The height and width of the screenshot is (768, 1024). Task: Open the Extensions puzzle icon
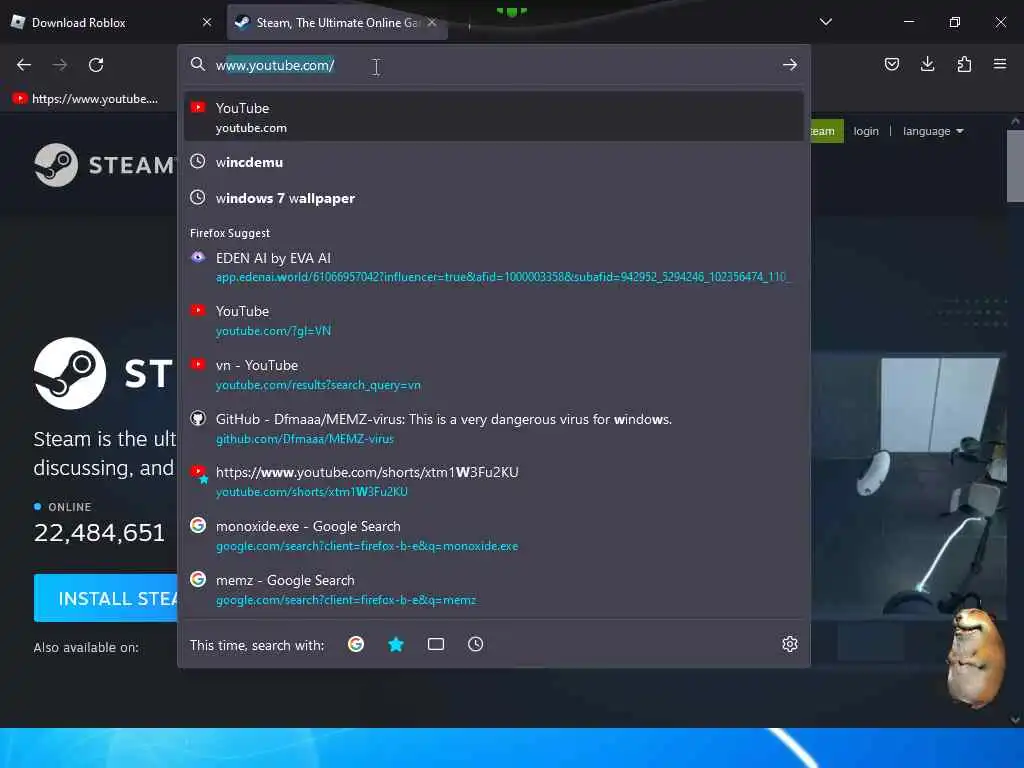[x=964, y=64]
